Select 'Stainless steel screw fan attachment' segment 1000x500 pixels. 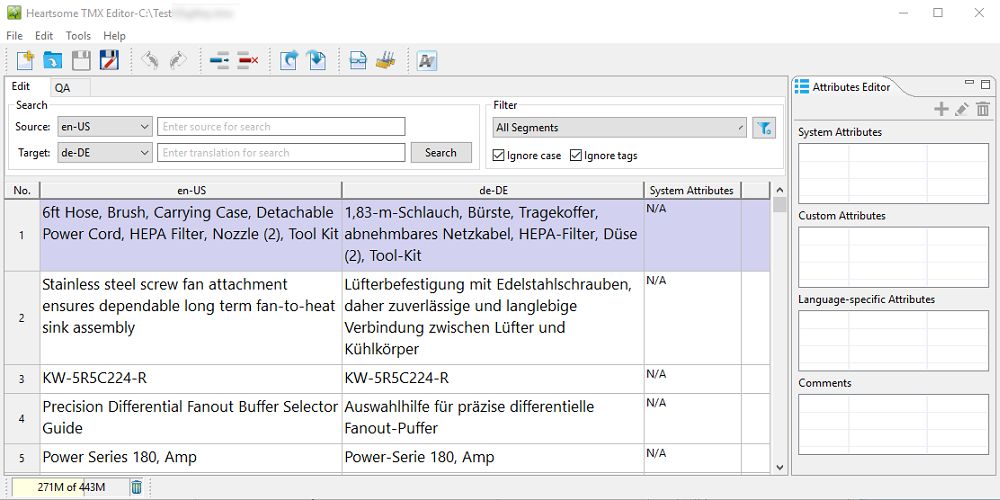[191, 318]
